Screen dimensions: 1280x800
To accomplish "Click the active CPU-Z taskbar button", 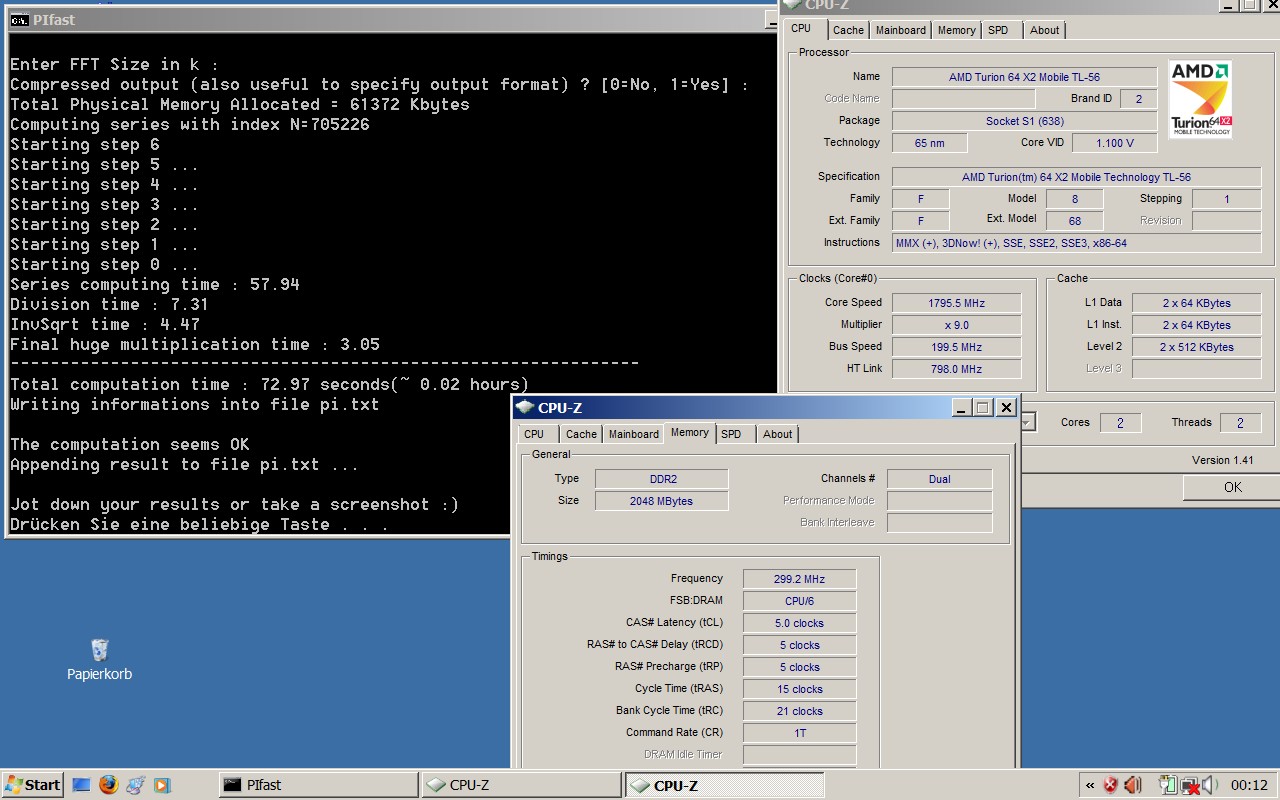I will (725, 785).
